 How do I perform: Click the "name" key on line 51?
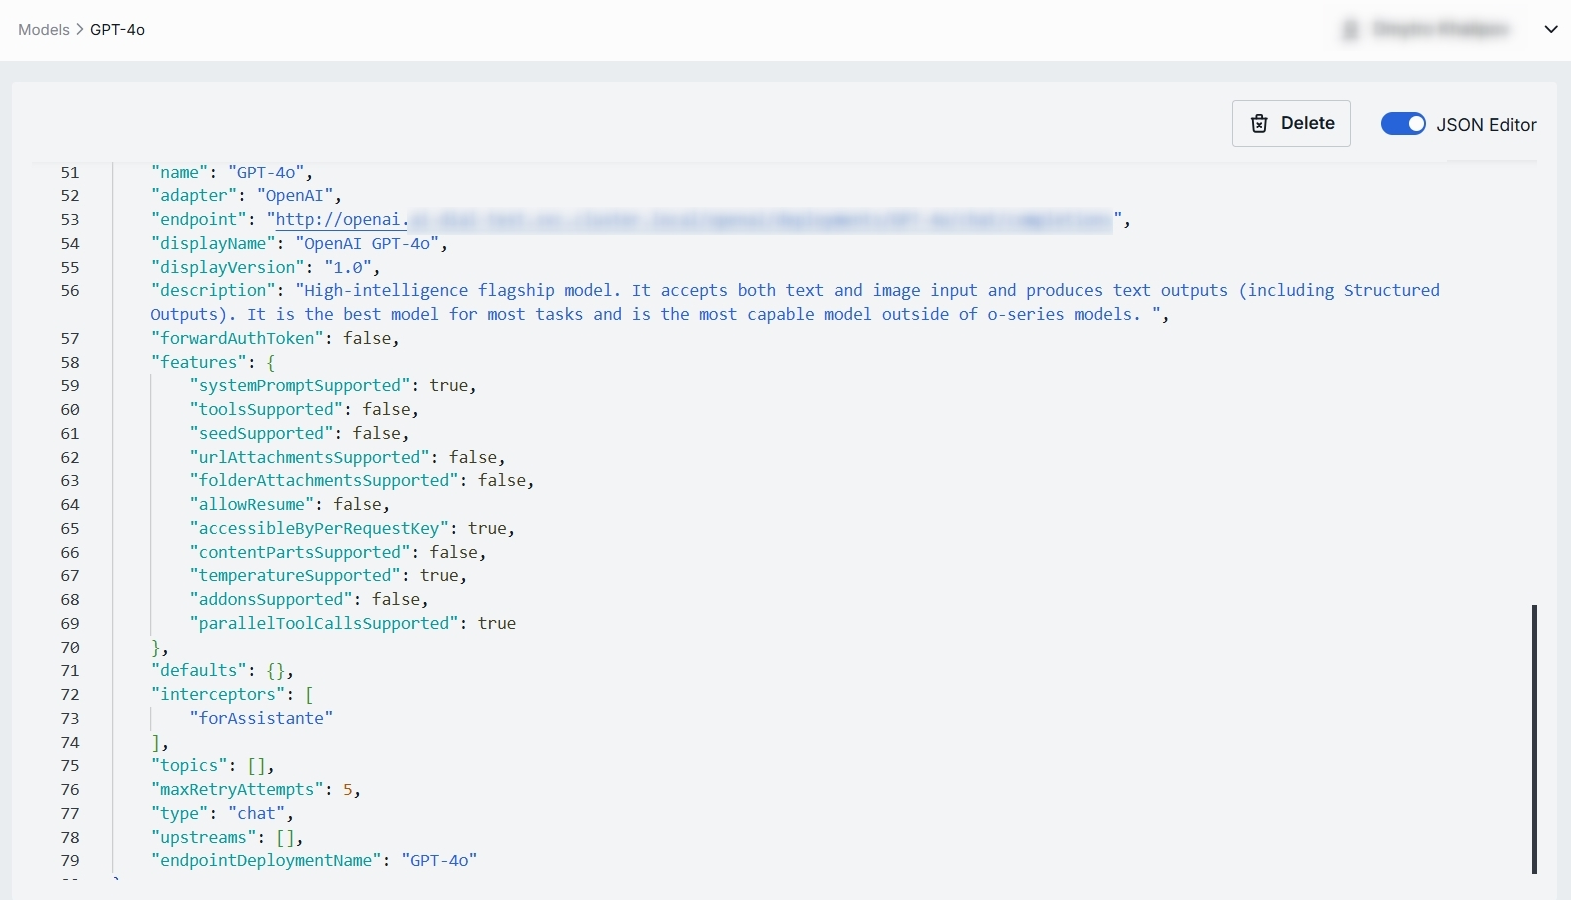click(x=180, y=172)
